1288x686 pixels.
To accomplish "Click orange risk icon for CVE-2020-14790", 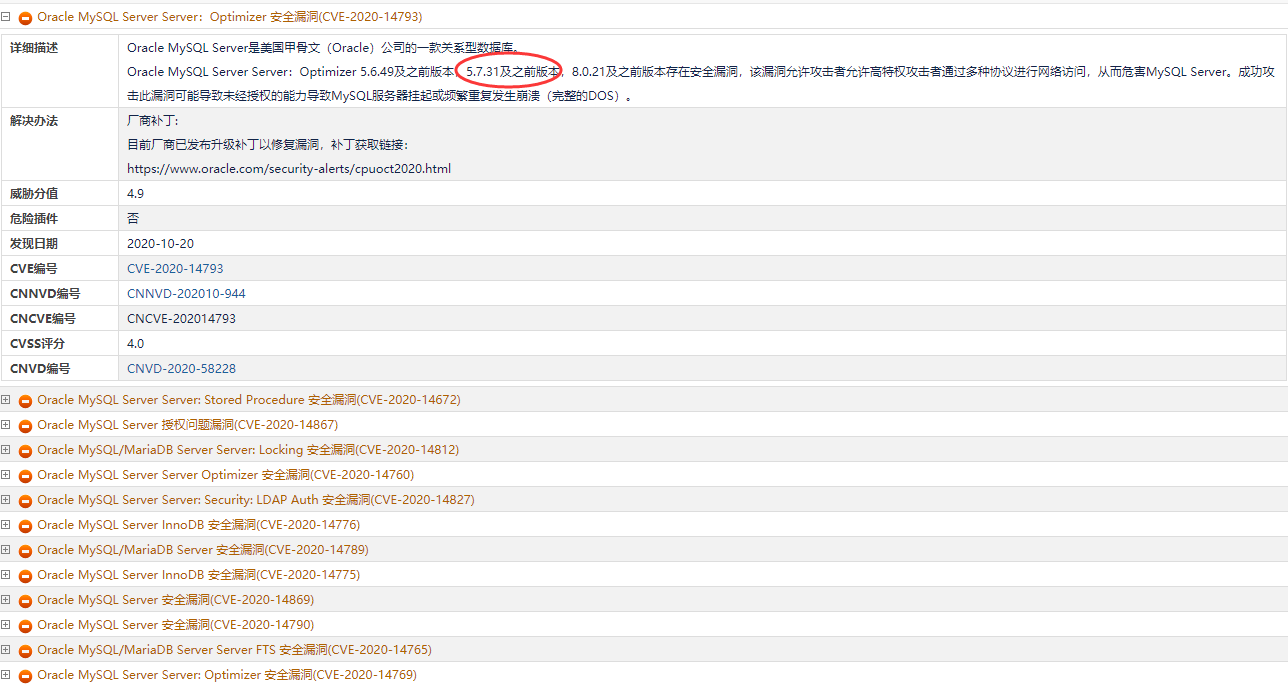I will [26, 626].
